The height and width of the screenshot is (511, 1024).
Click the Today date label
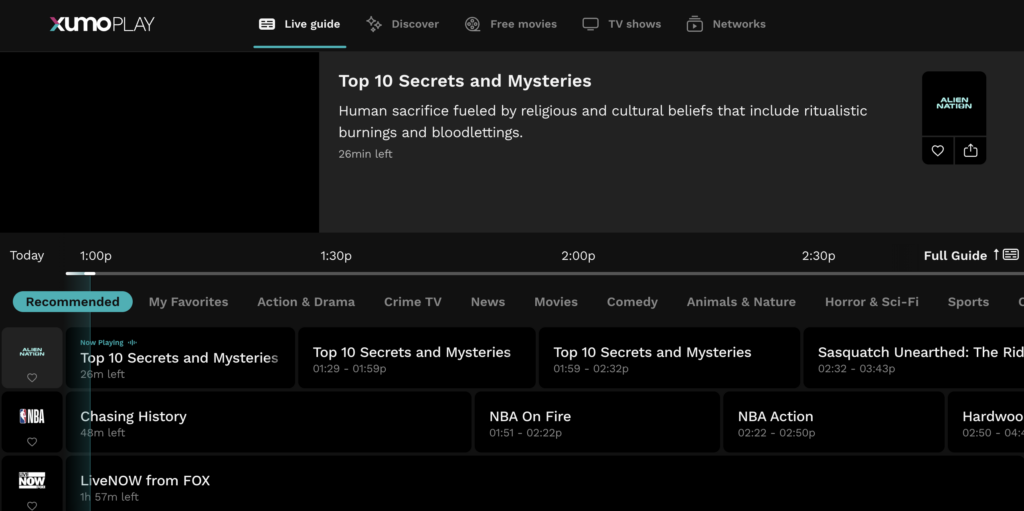coord(27,256)
